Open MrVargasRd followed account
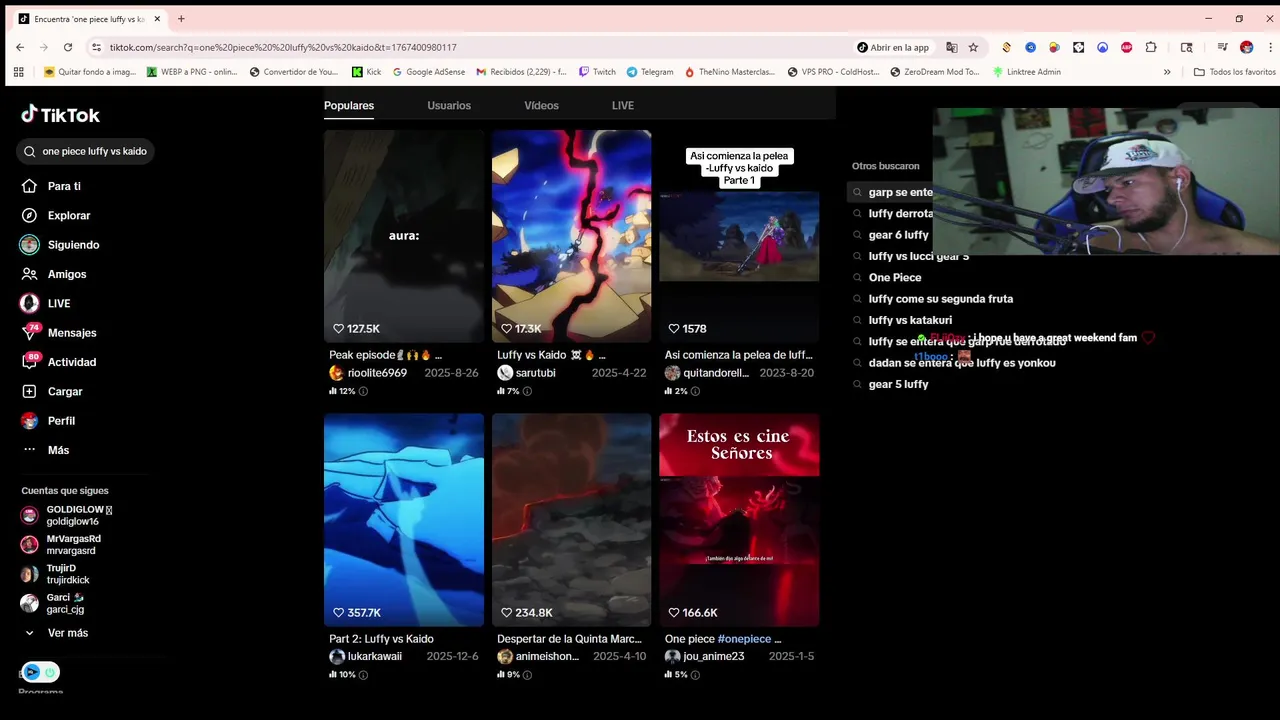 [61, 545]
